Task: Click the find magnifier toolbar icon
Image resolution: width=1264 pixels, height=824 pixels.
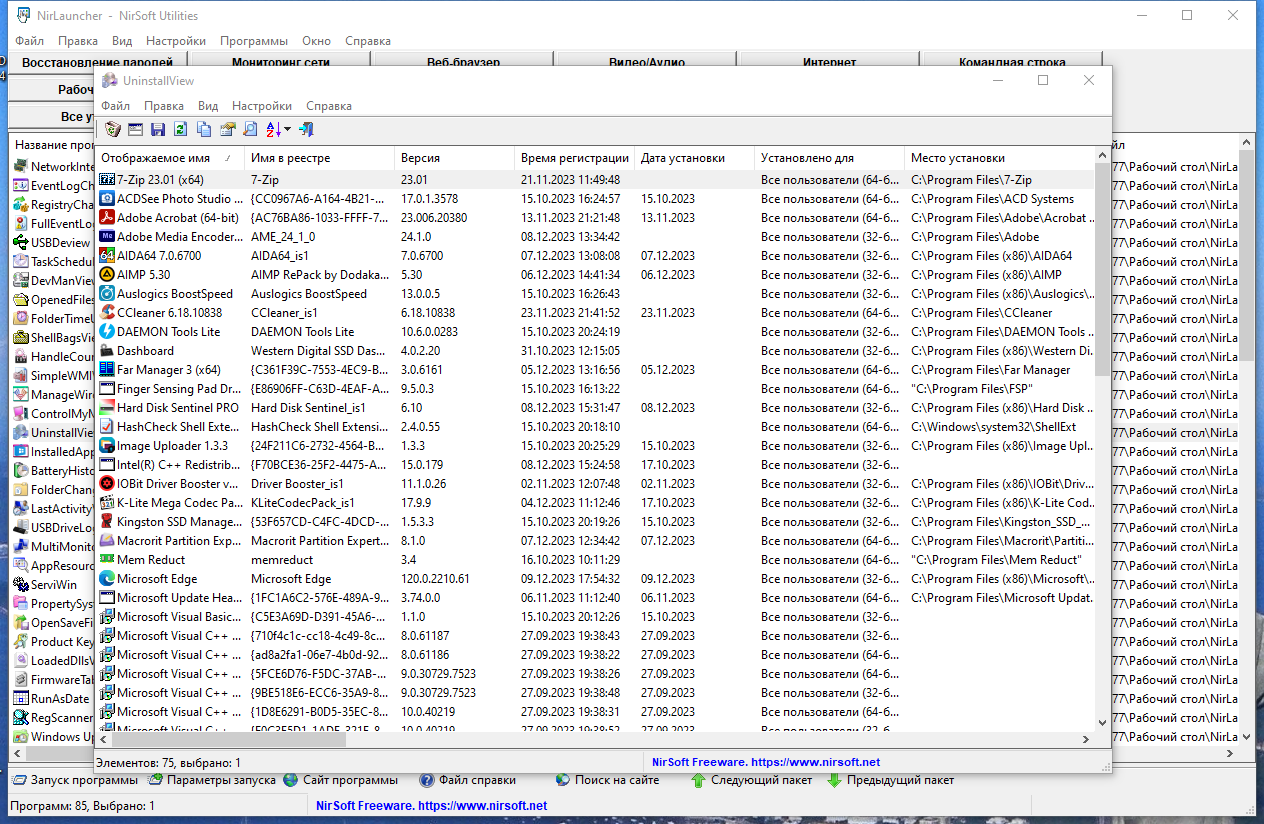Action: click(250, 129)
